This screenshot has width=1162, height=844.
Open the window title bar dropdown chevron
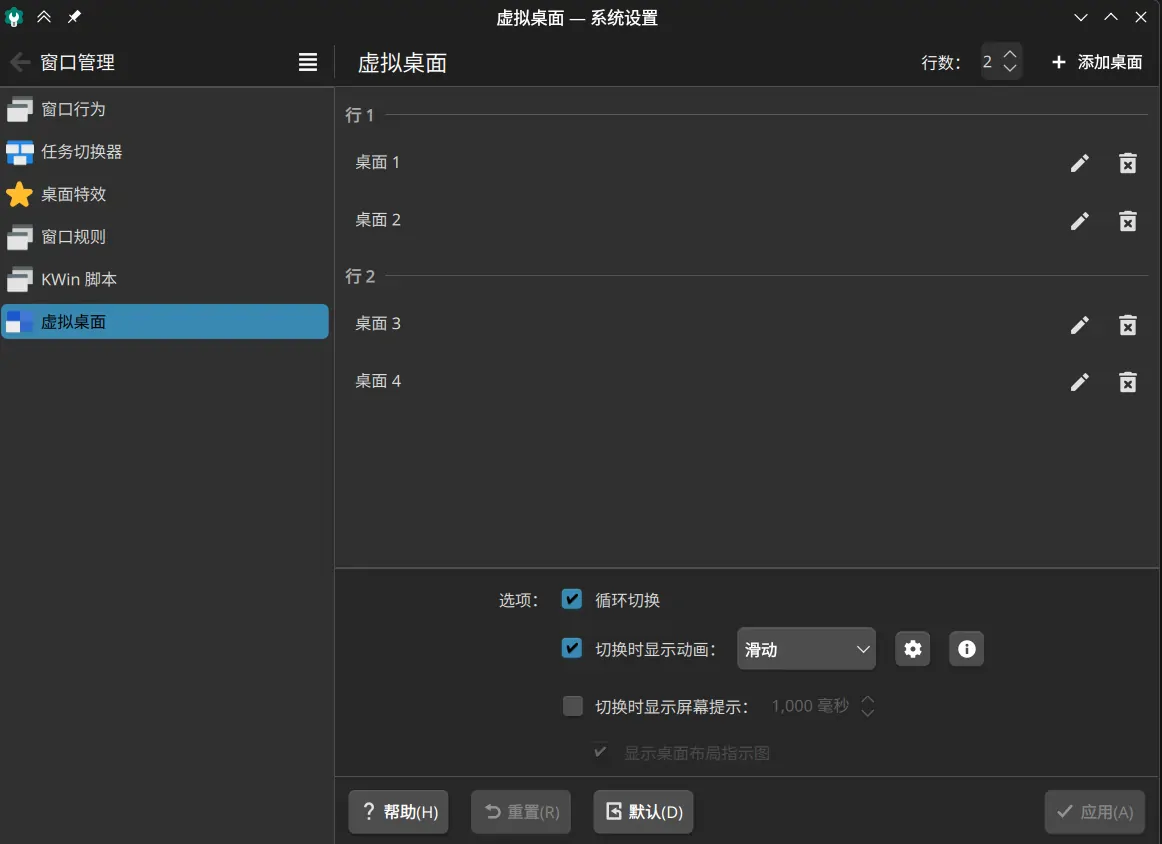[x=1081, y=17]
